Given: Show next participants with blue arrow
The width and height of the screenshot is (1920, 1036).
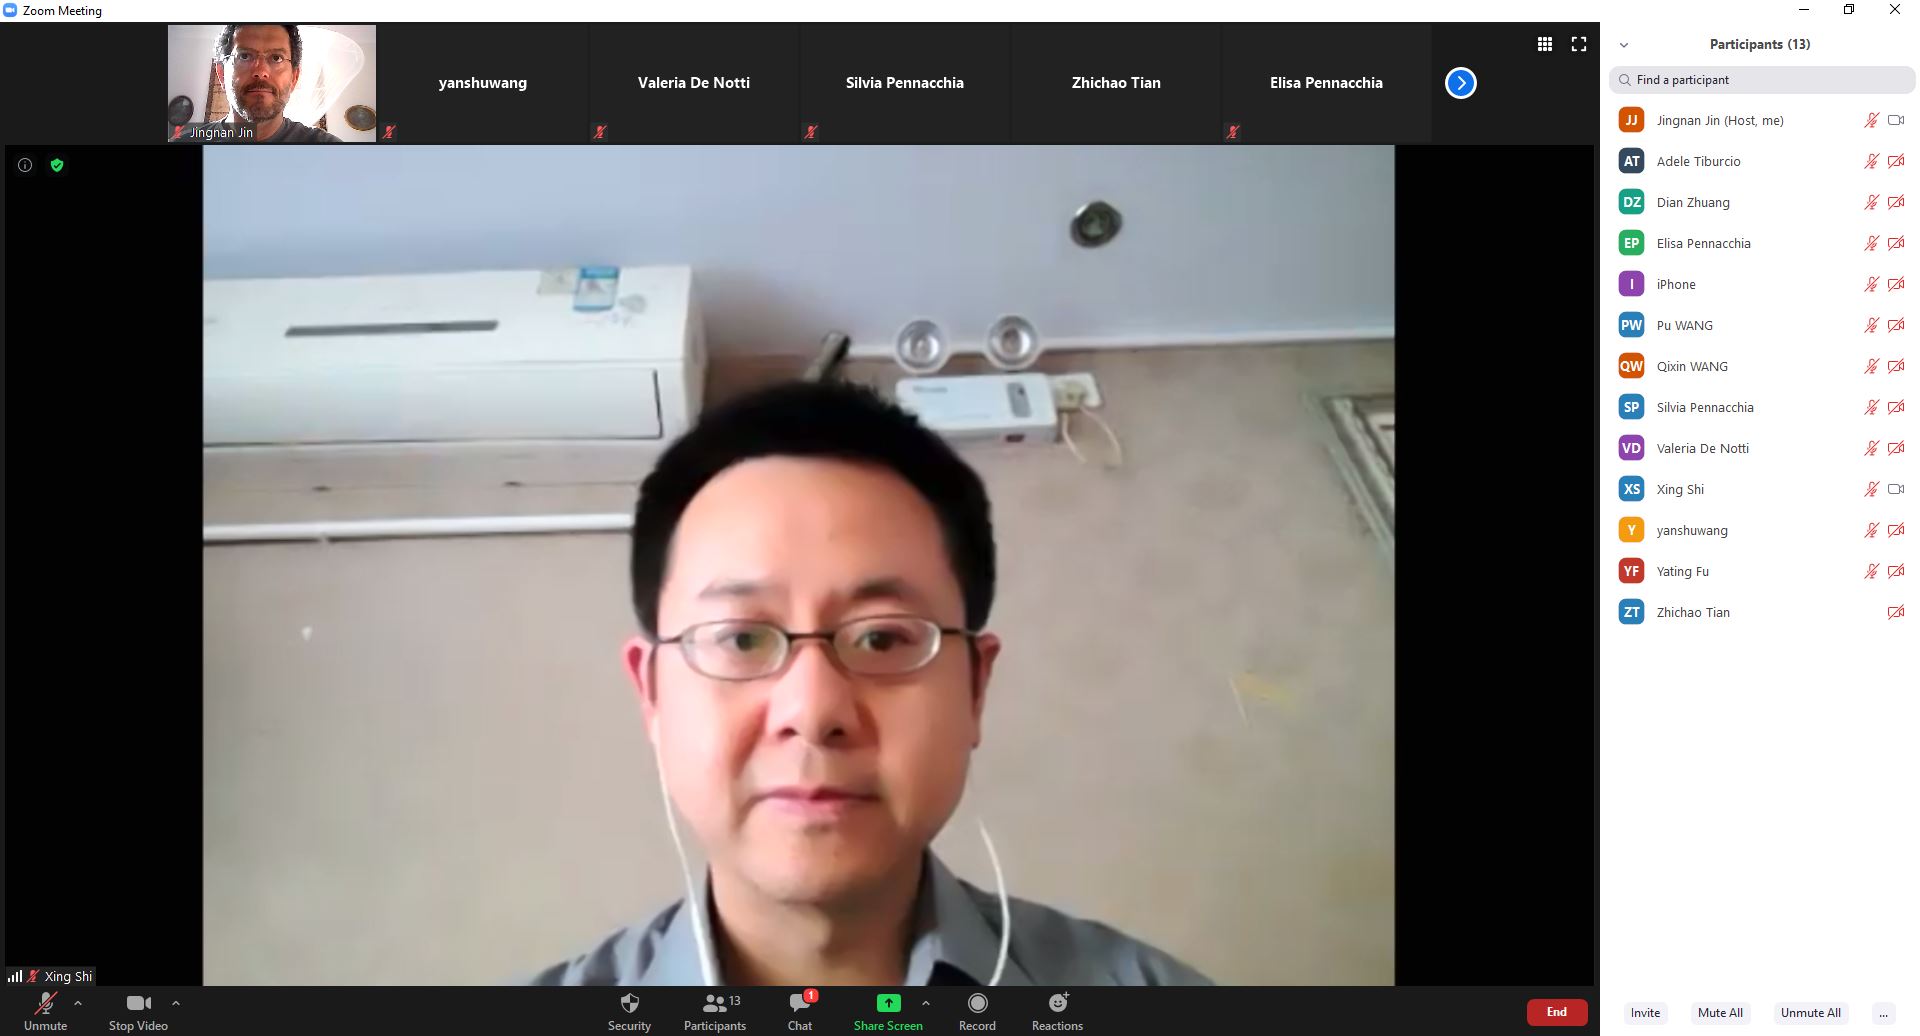Looking at the screenshot, I should pyautogui.click(x=1460, y=83).
